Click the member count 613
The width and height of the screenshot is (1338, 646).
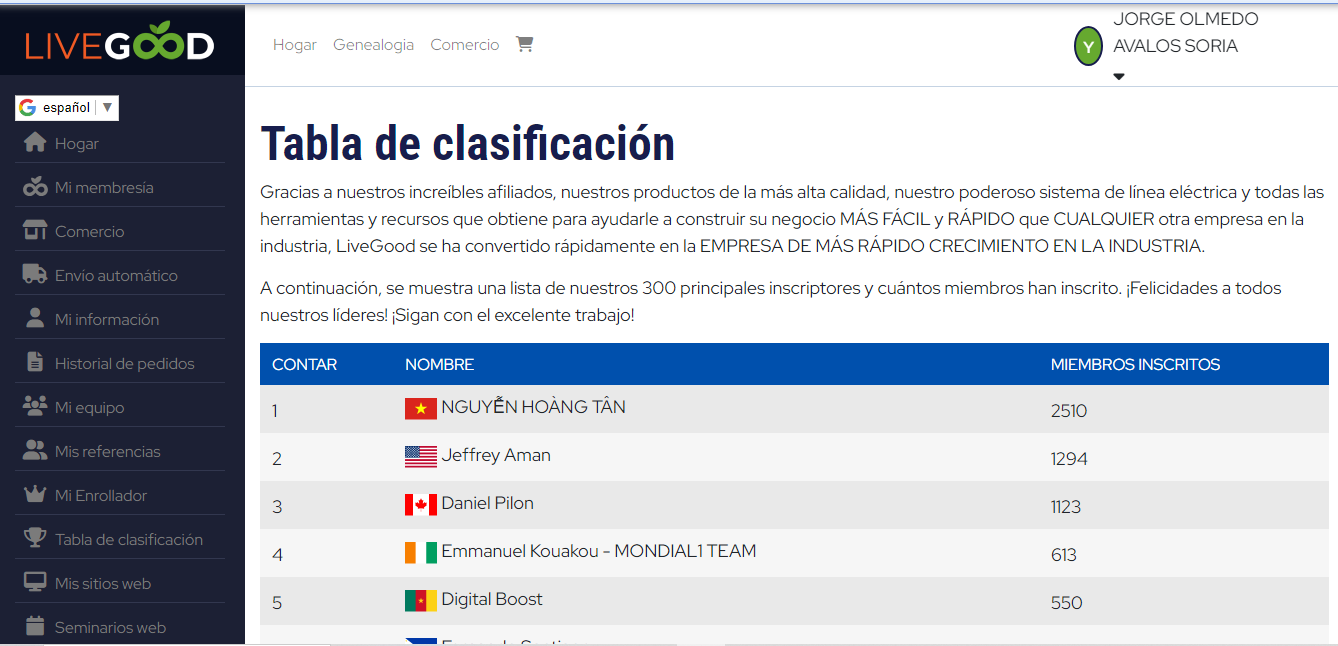(x=1064, y=555)
